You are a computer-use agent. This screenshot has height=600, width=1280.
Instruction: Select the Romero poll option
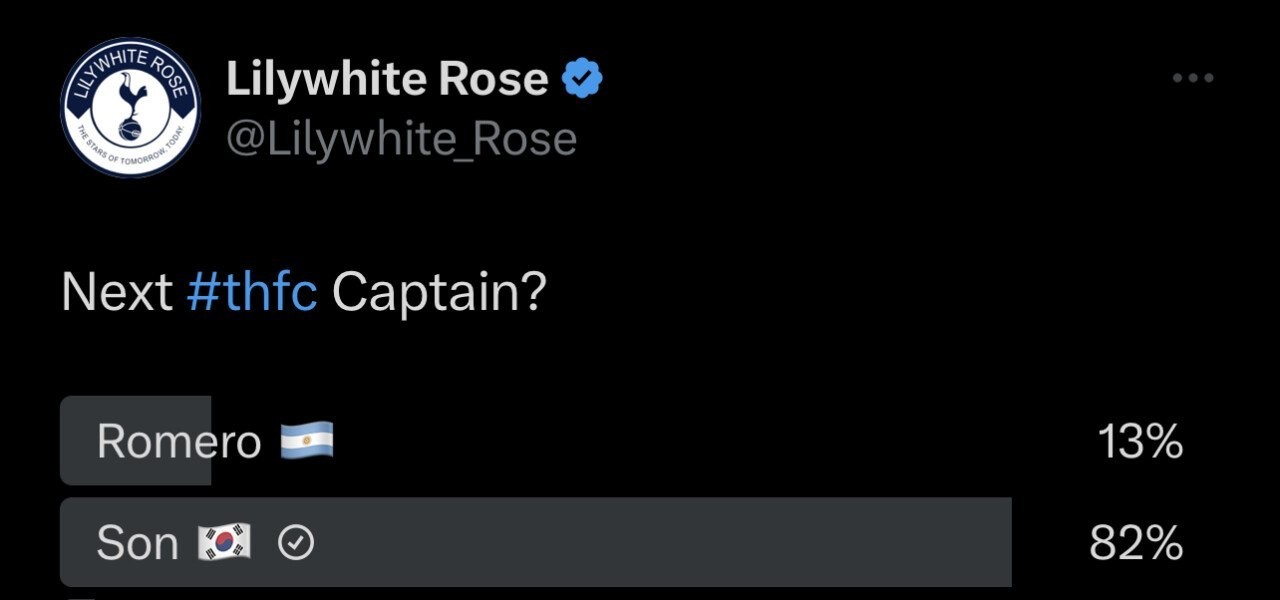[x=179, y=441]
